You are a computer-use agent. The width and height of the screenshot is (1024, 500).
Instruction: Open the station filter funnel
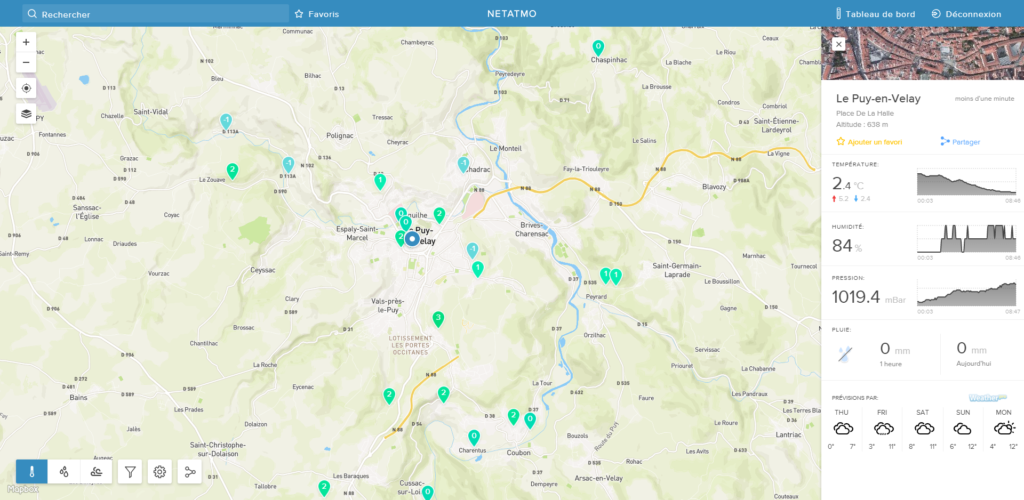point(130,471)
